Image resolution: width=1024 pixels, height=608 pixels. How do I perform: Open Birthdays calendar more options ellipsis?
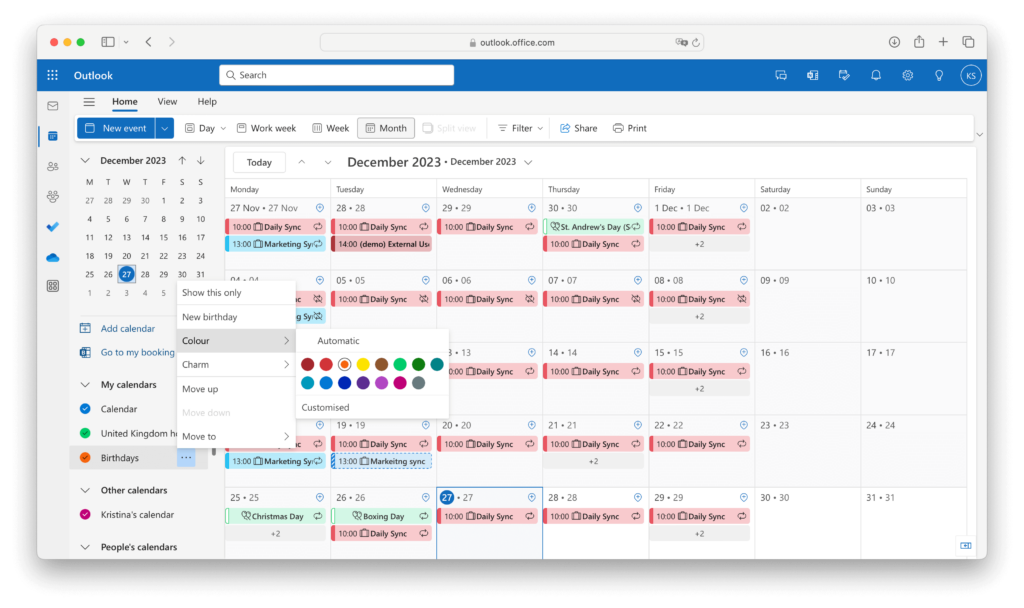(186, 457)
